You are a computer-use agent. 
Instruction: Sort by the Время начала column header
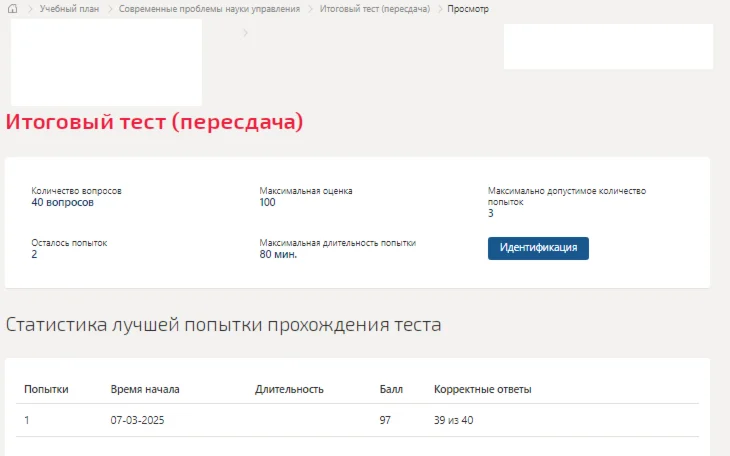[x=145, y=389]
